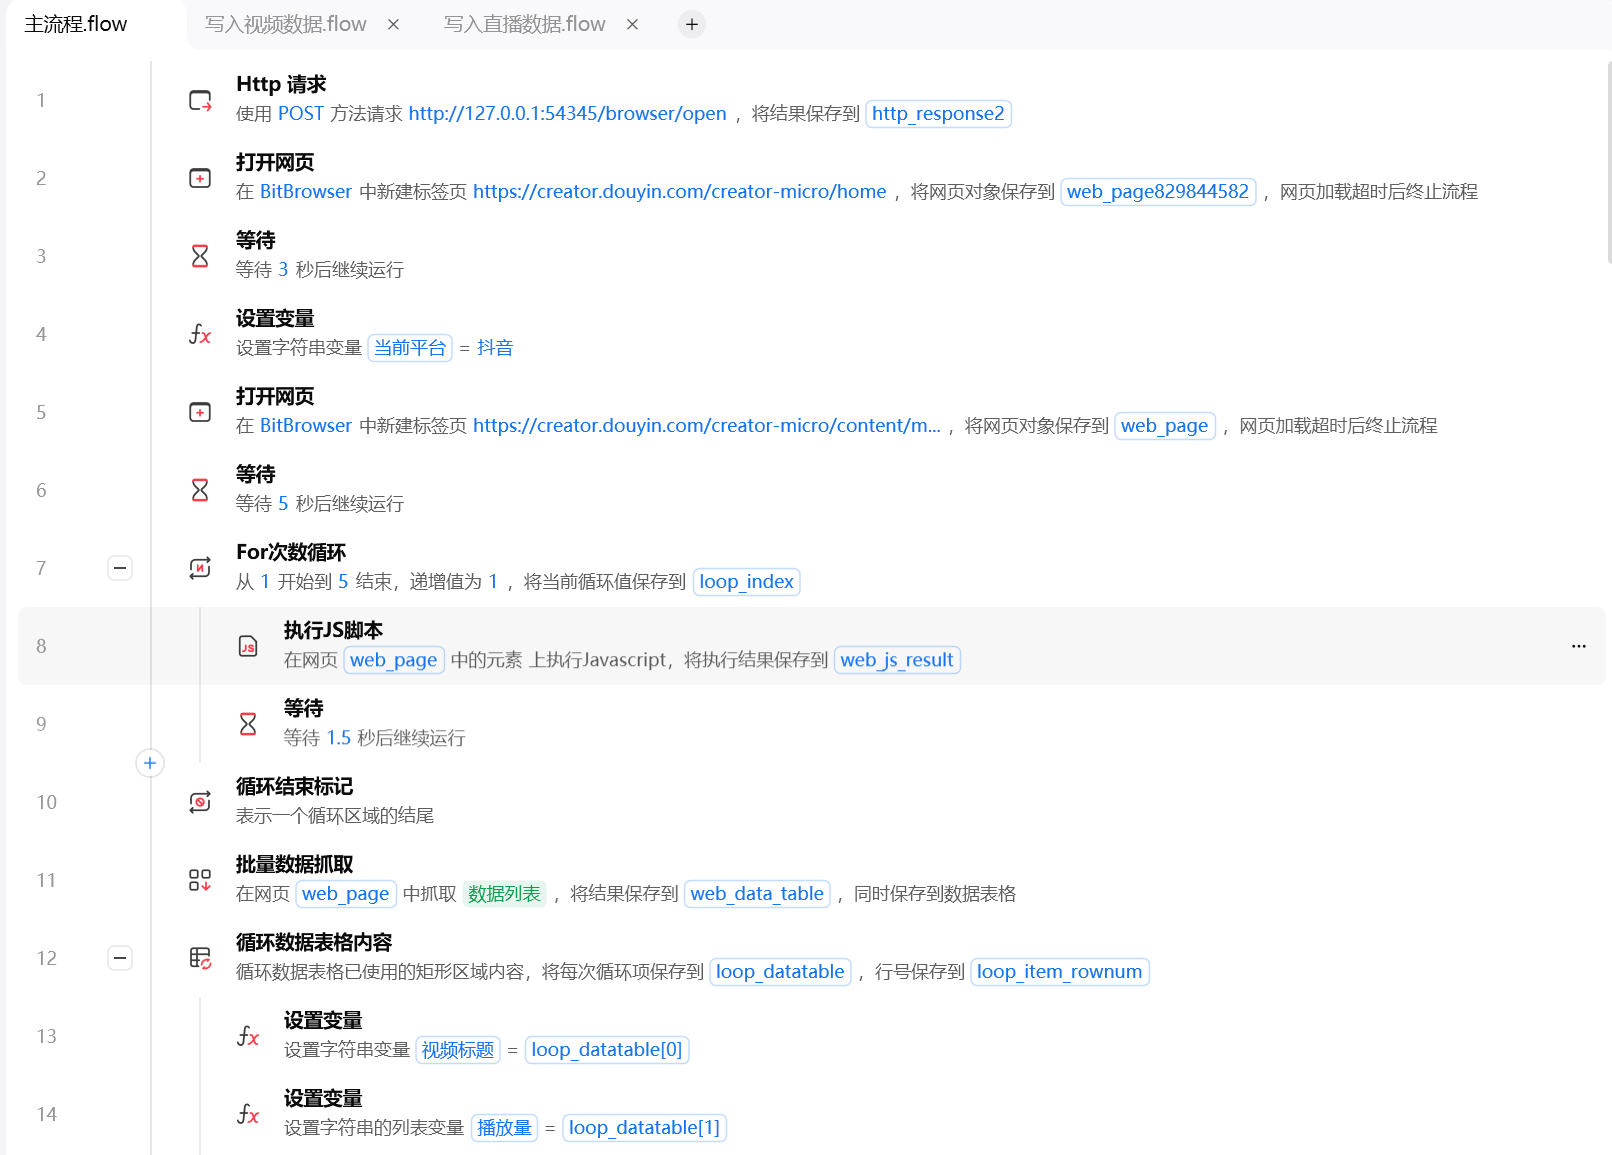Switch to the 写入视频数据.flow tab

coord(286,24)
